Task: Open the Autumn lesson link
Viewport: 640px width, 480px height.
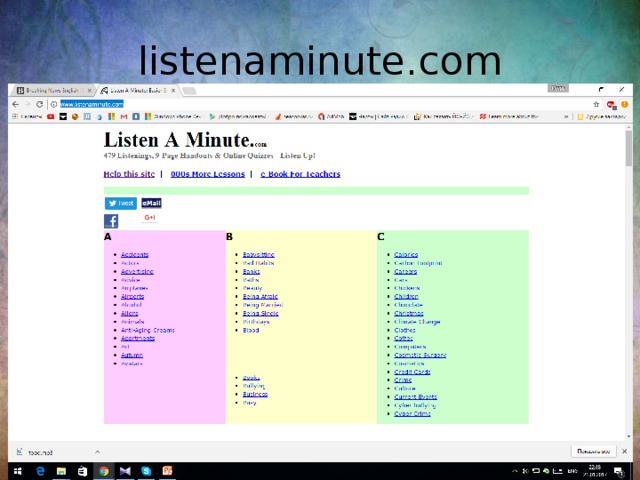Action: coord(132,355)
